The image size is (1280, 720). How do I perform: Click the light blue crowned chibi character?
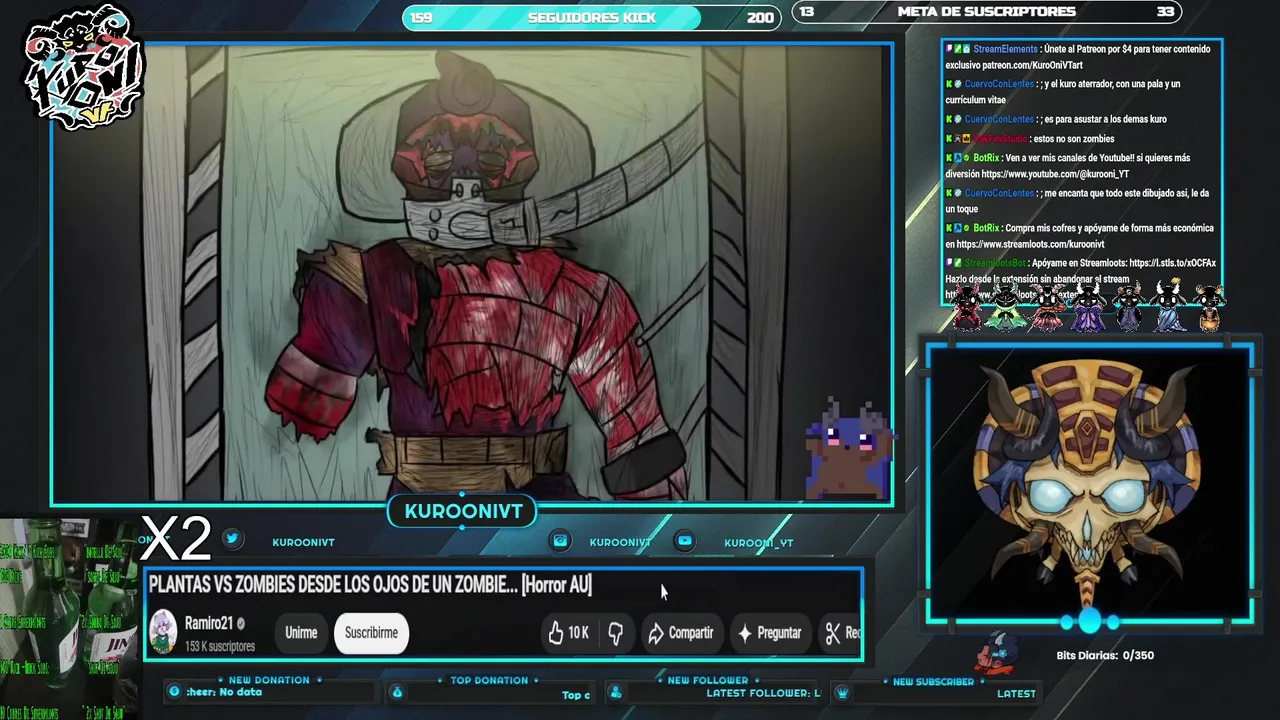[1169, 306]
